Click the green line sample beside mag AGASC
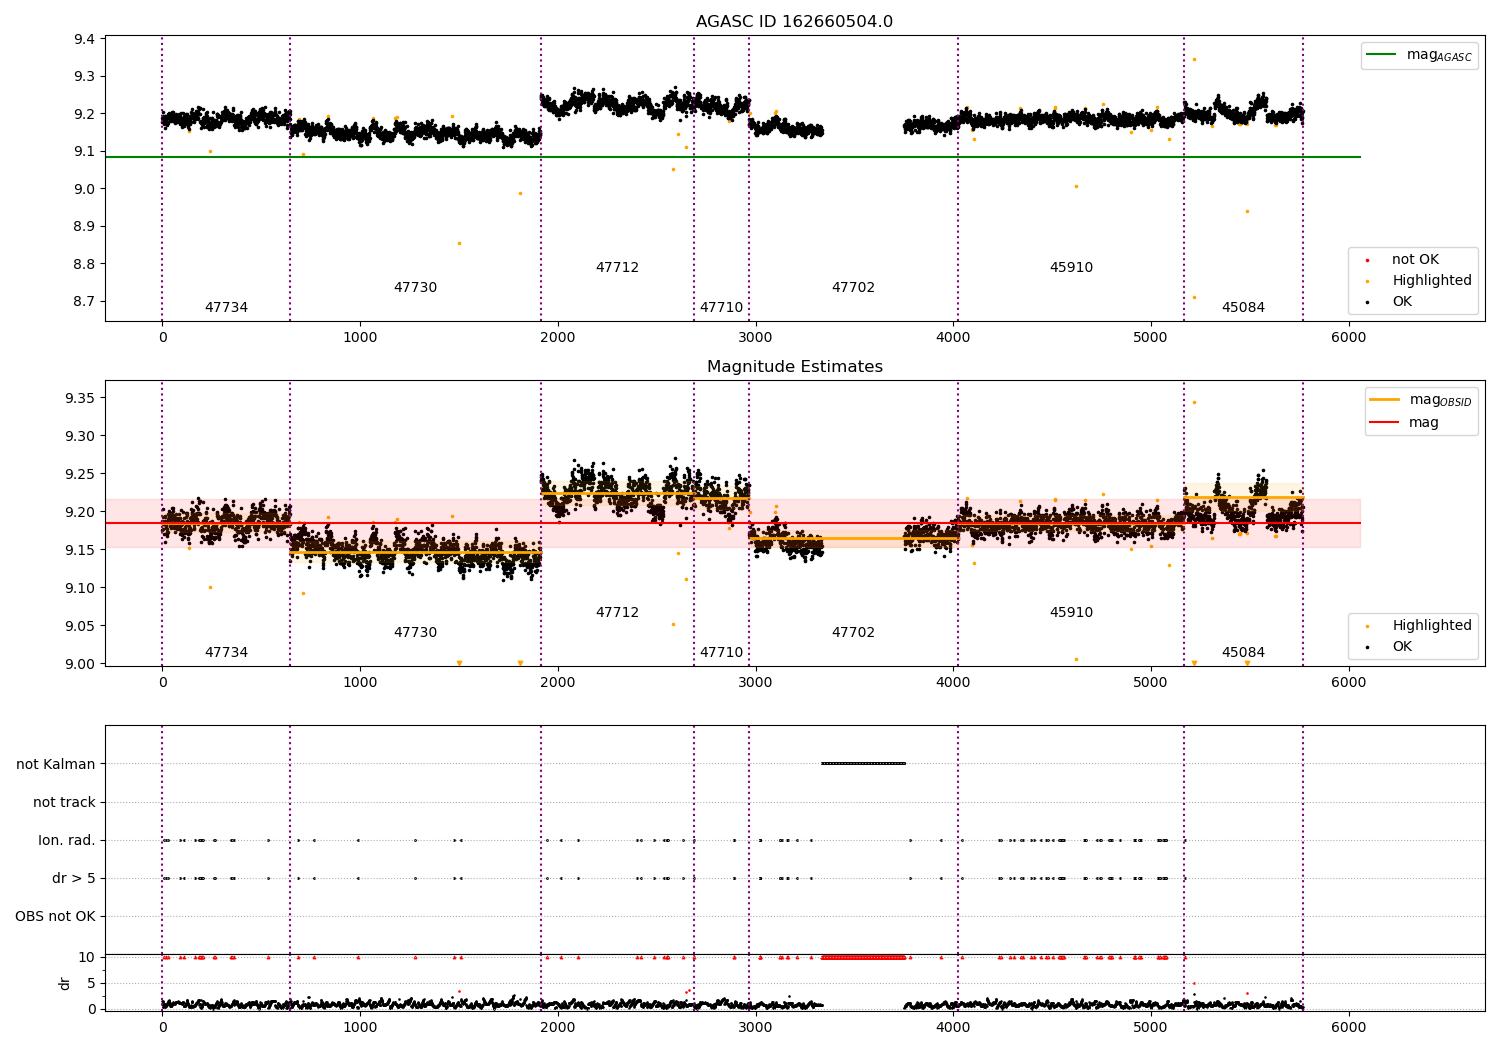 tap(1383, 55)
